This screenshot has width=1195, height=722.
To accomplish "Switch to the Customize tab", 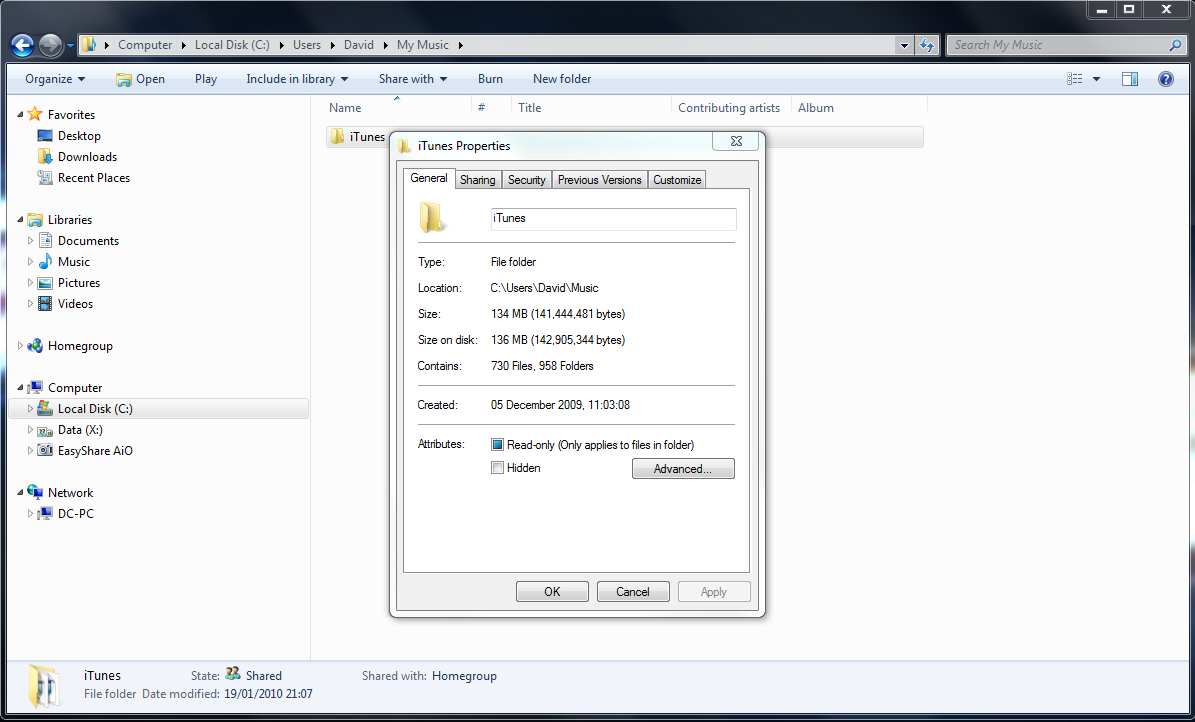I will click(x=677, y=180).
